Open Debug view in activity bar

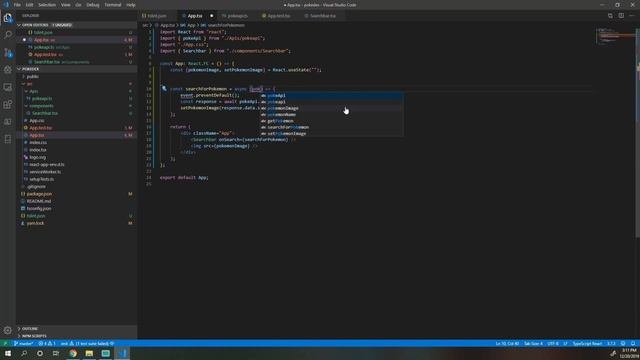(8, 70)
